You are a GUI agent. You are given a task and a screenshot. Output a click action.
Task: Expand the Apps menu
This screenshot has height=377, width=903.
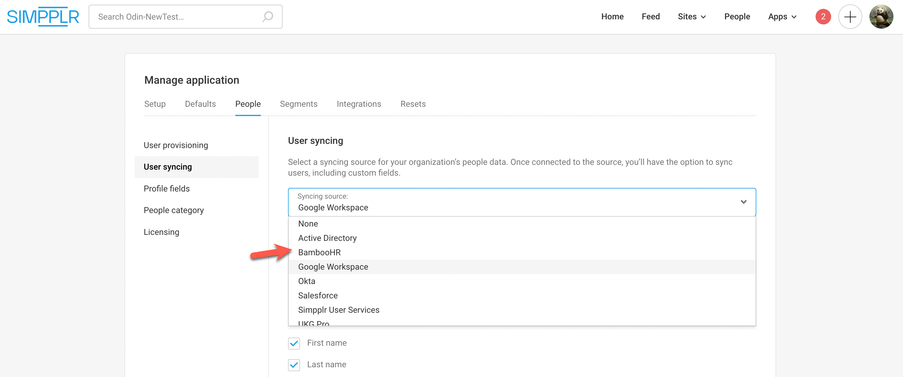coord(782,17)
